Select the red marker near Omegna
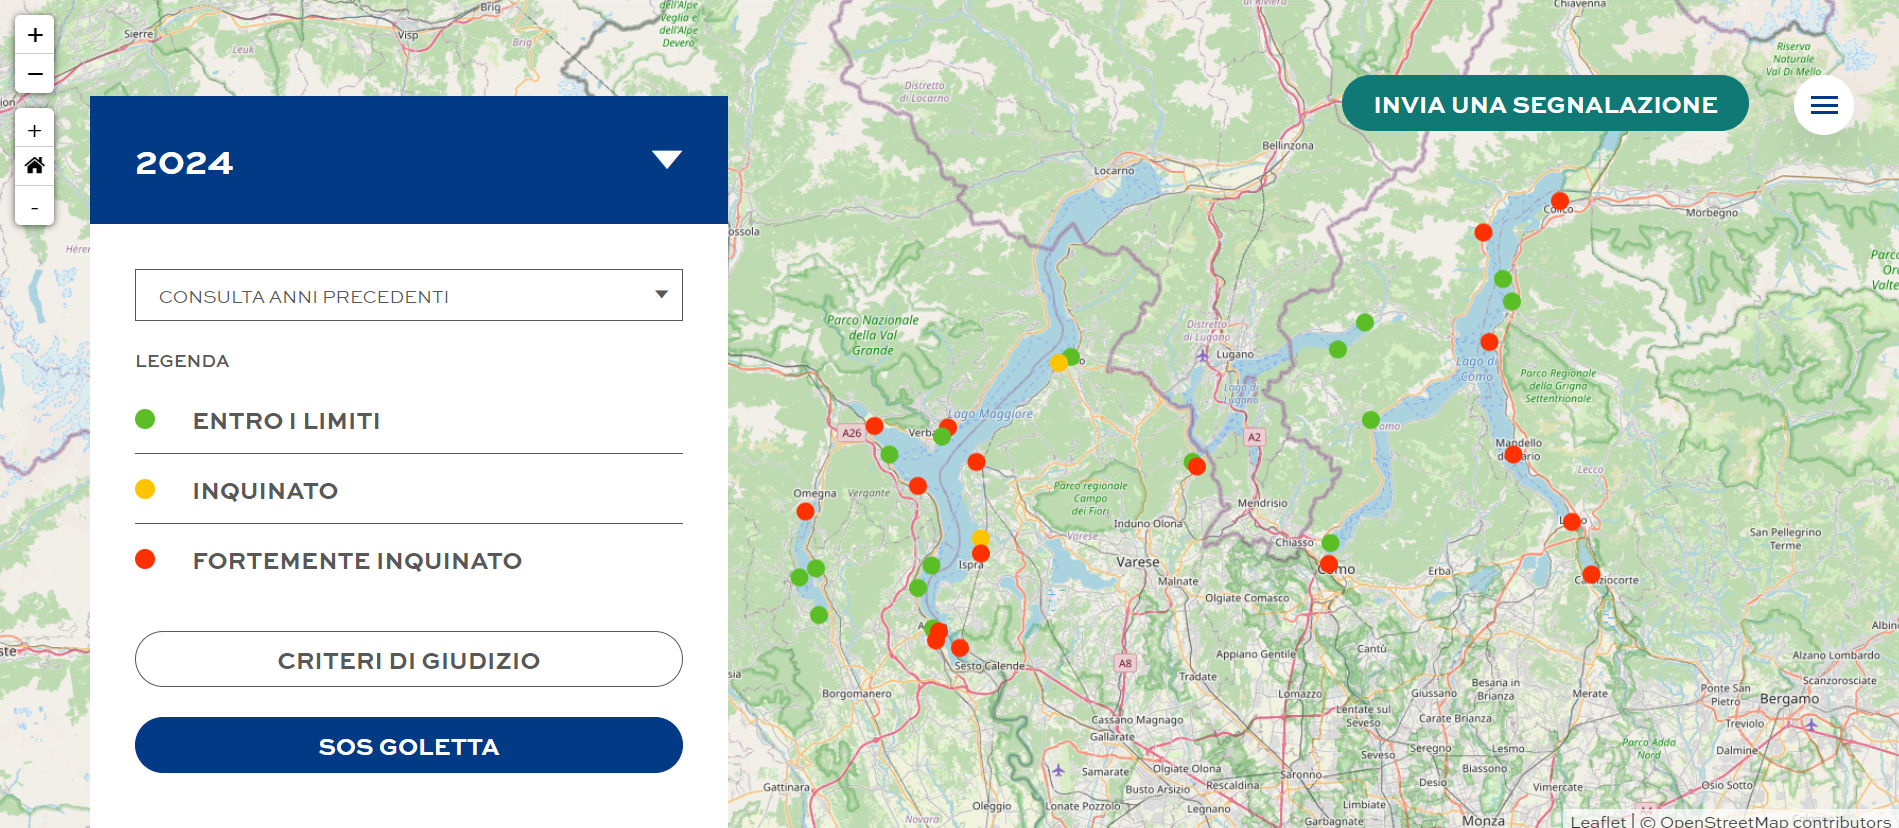 pyautogui.click(x=805, y=511)
